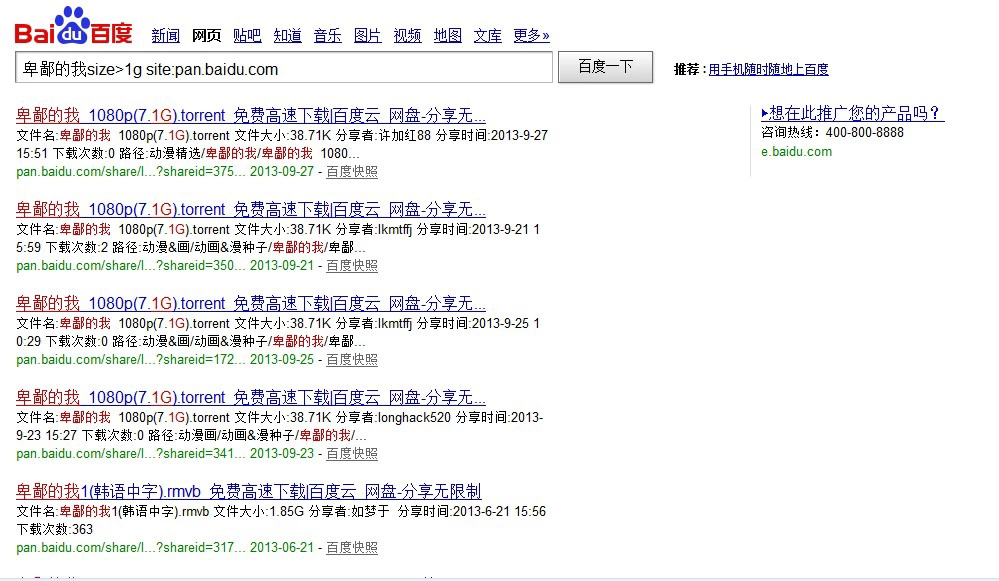This screenshot has width=999, height=581.
Task: Go to 音乐 music search
Action: 327,36
